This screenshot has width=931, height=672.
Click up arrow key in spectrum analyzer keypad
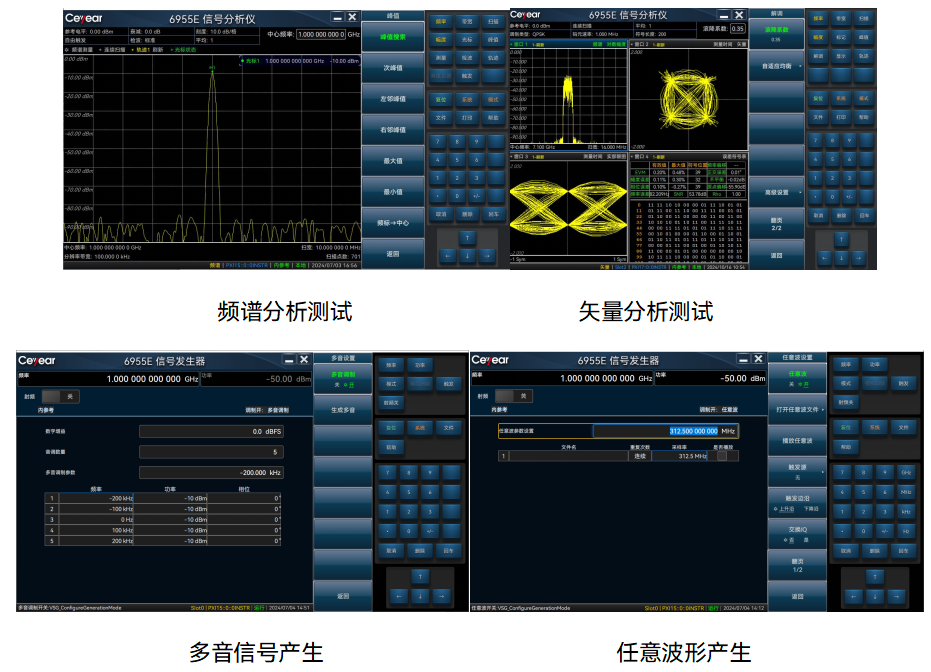point(466,237)
